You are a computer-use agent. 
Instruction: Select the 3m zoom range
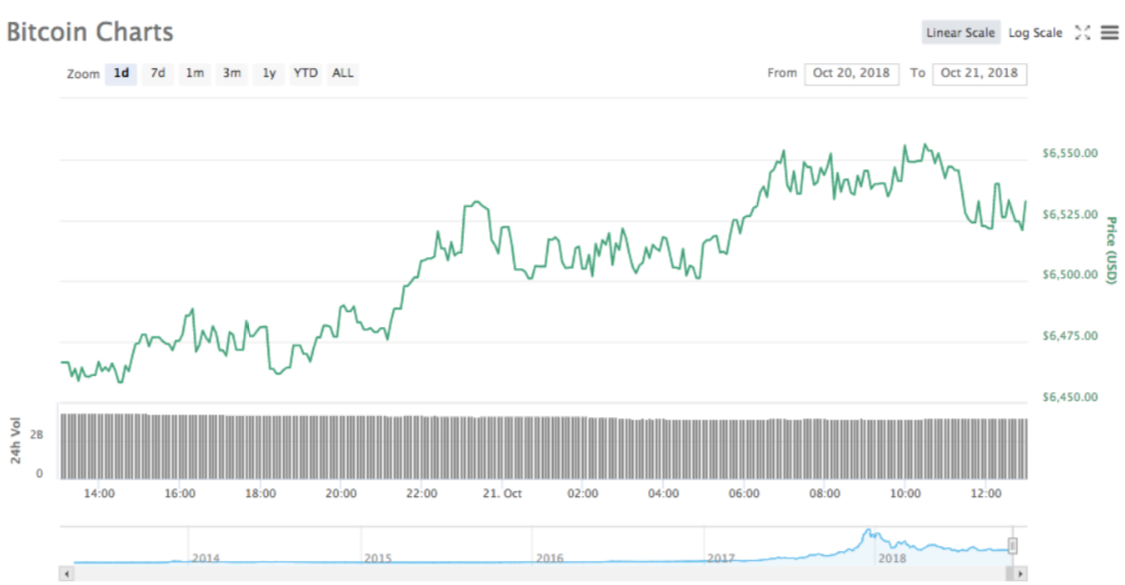point(232,73)
